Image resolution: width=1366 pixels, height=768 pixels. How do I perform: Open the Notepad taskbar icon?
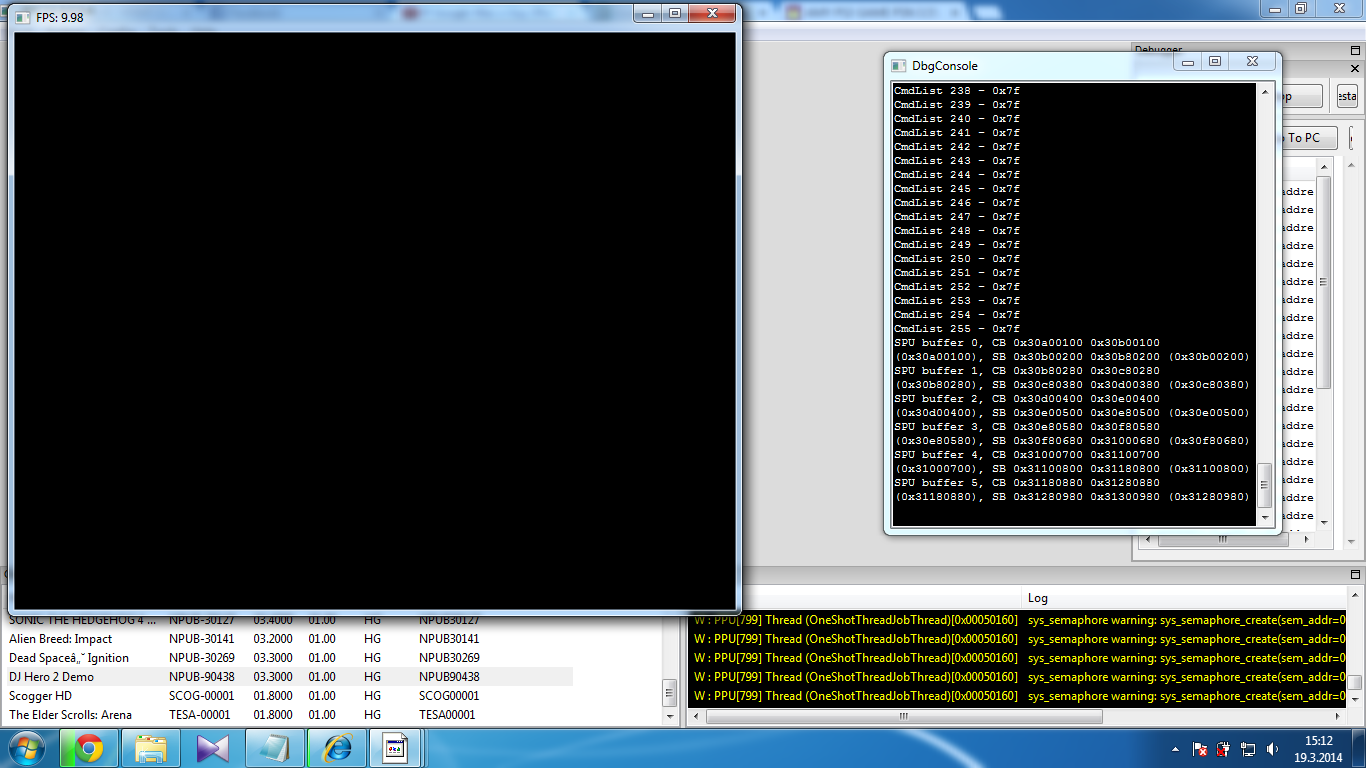(275, 748)
